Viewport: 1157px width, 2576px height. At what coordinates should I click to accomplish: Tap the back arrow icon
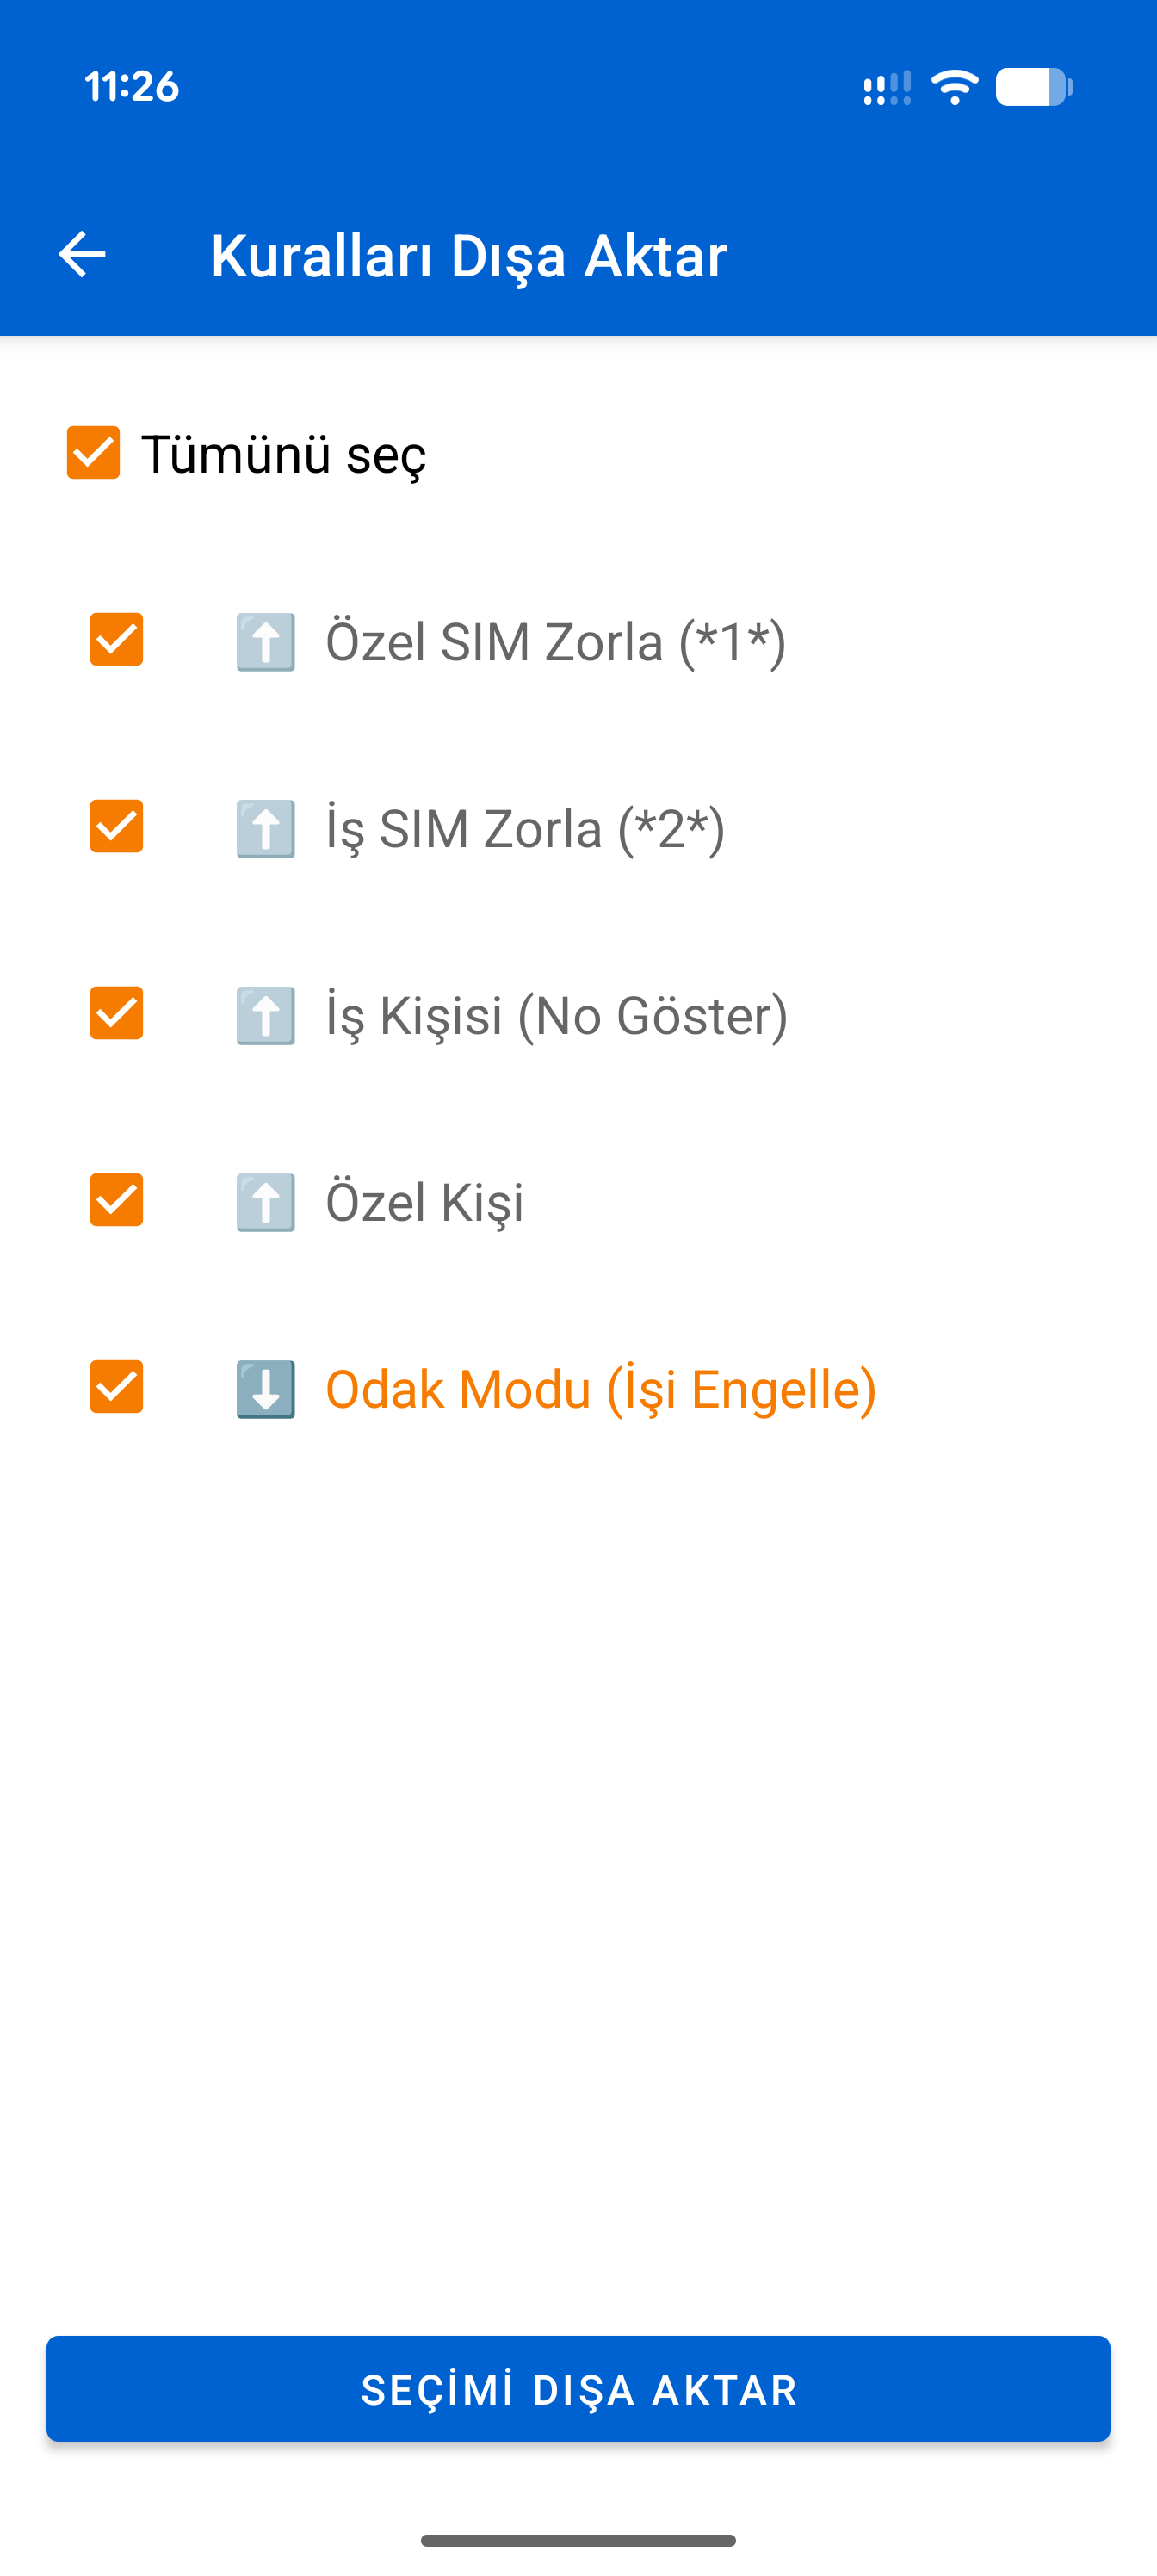click(82, 254)
